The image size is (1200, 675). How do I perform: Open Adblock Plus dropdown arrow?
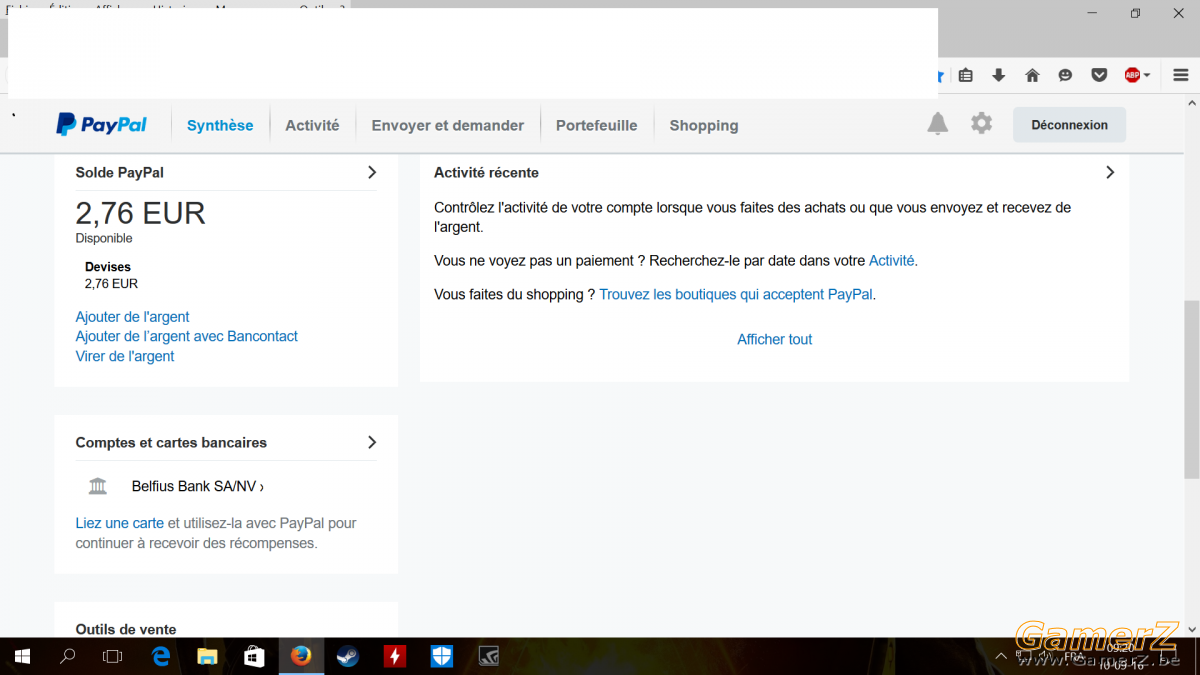point(1147,75)
